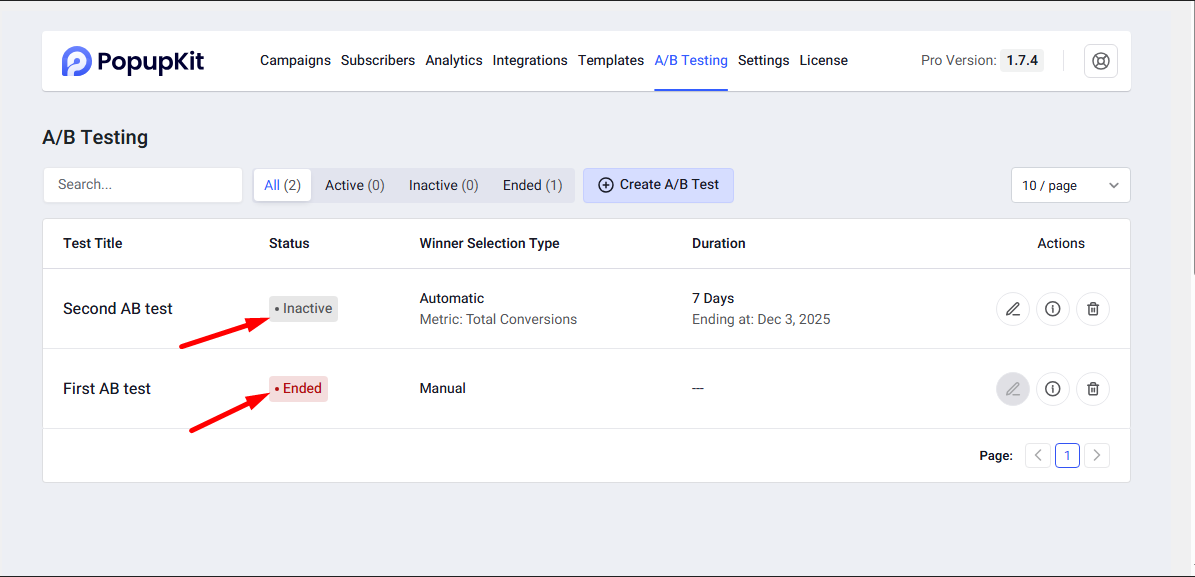The height and width of the screenshot is (577, 1195).
Task: Focus the Search input field
Action: tap(143, 185)
